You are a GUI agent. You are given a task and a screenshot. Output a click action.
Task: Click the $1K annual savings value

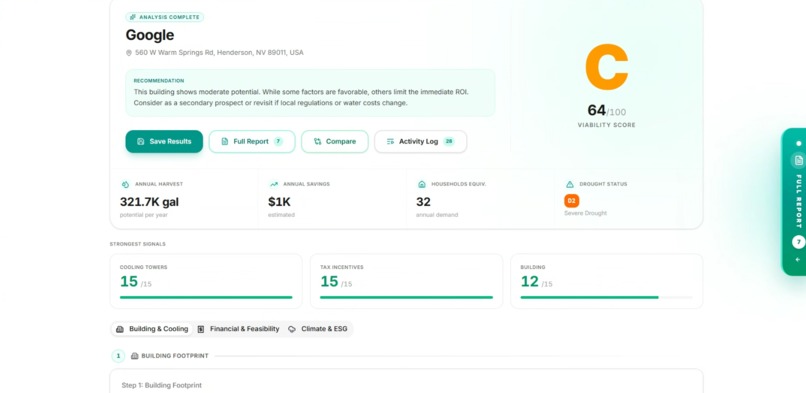(279, 202)
